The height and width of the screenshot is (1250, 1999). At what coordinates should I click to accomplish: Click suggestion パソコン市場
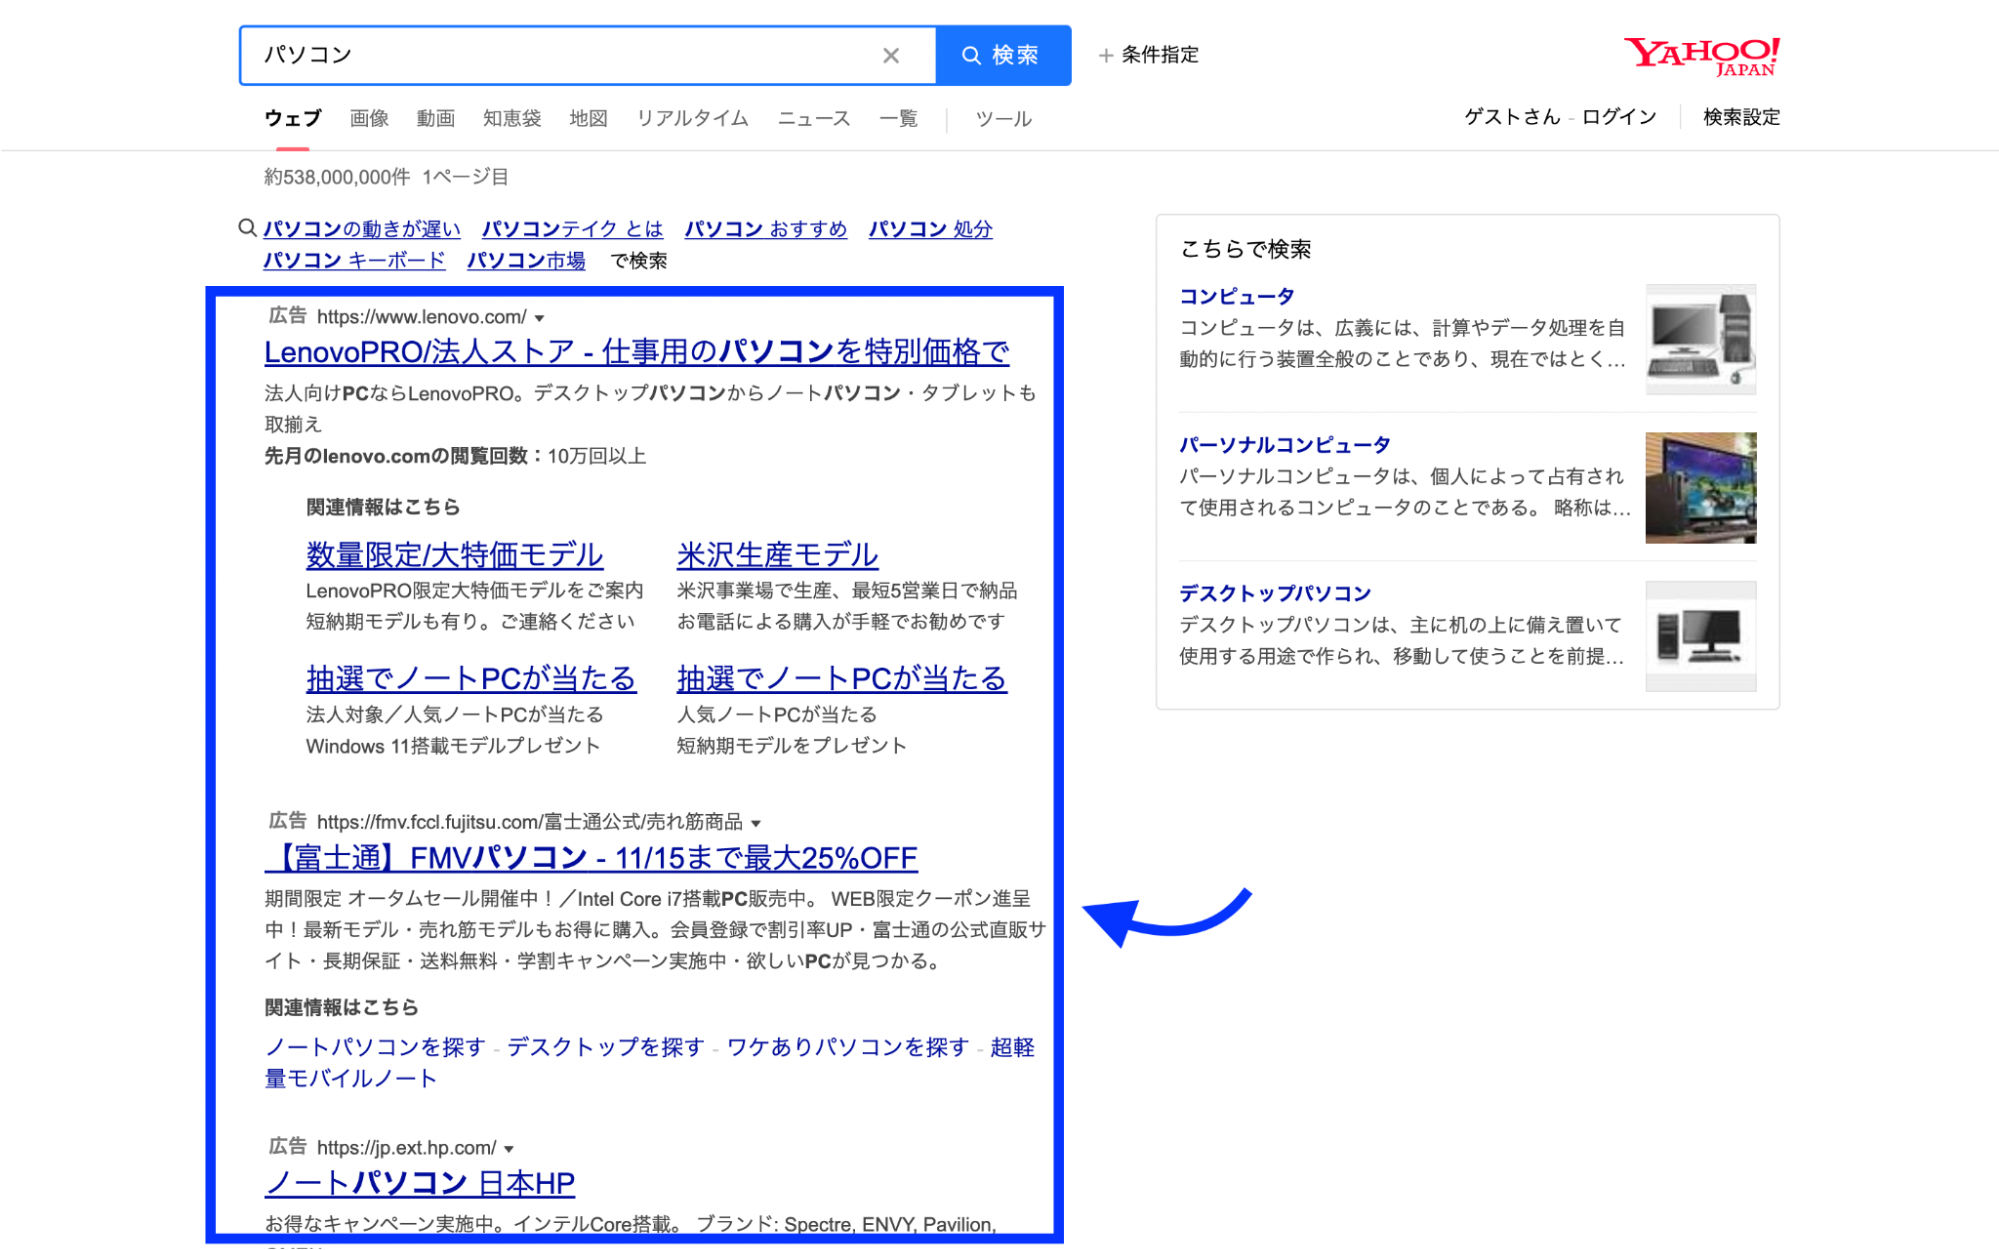point(526,261)
